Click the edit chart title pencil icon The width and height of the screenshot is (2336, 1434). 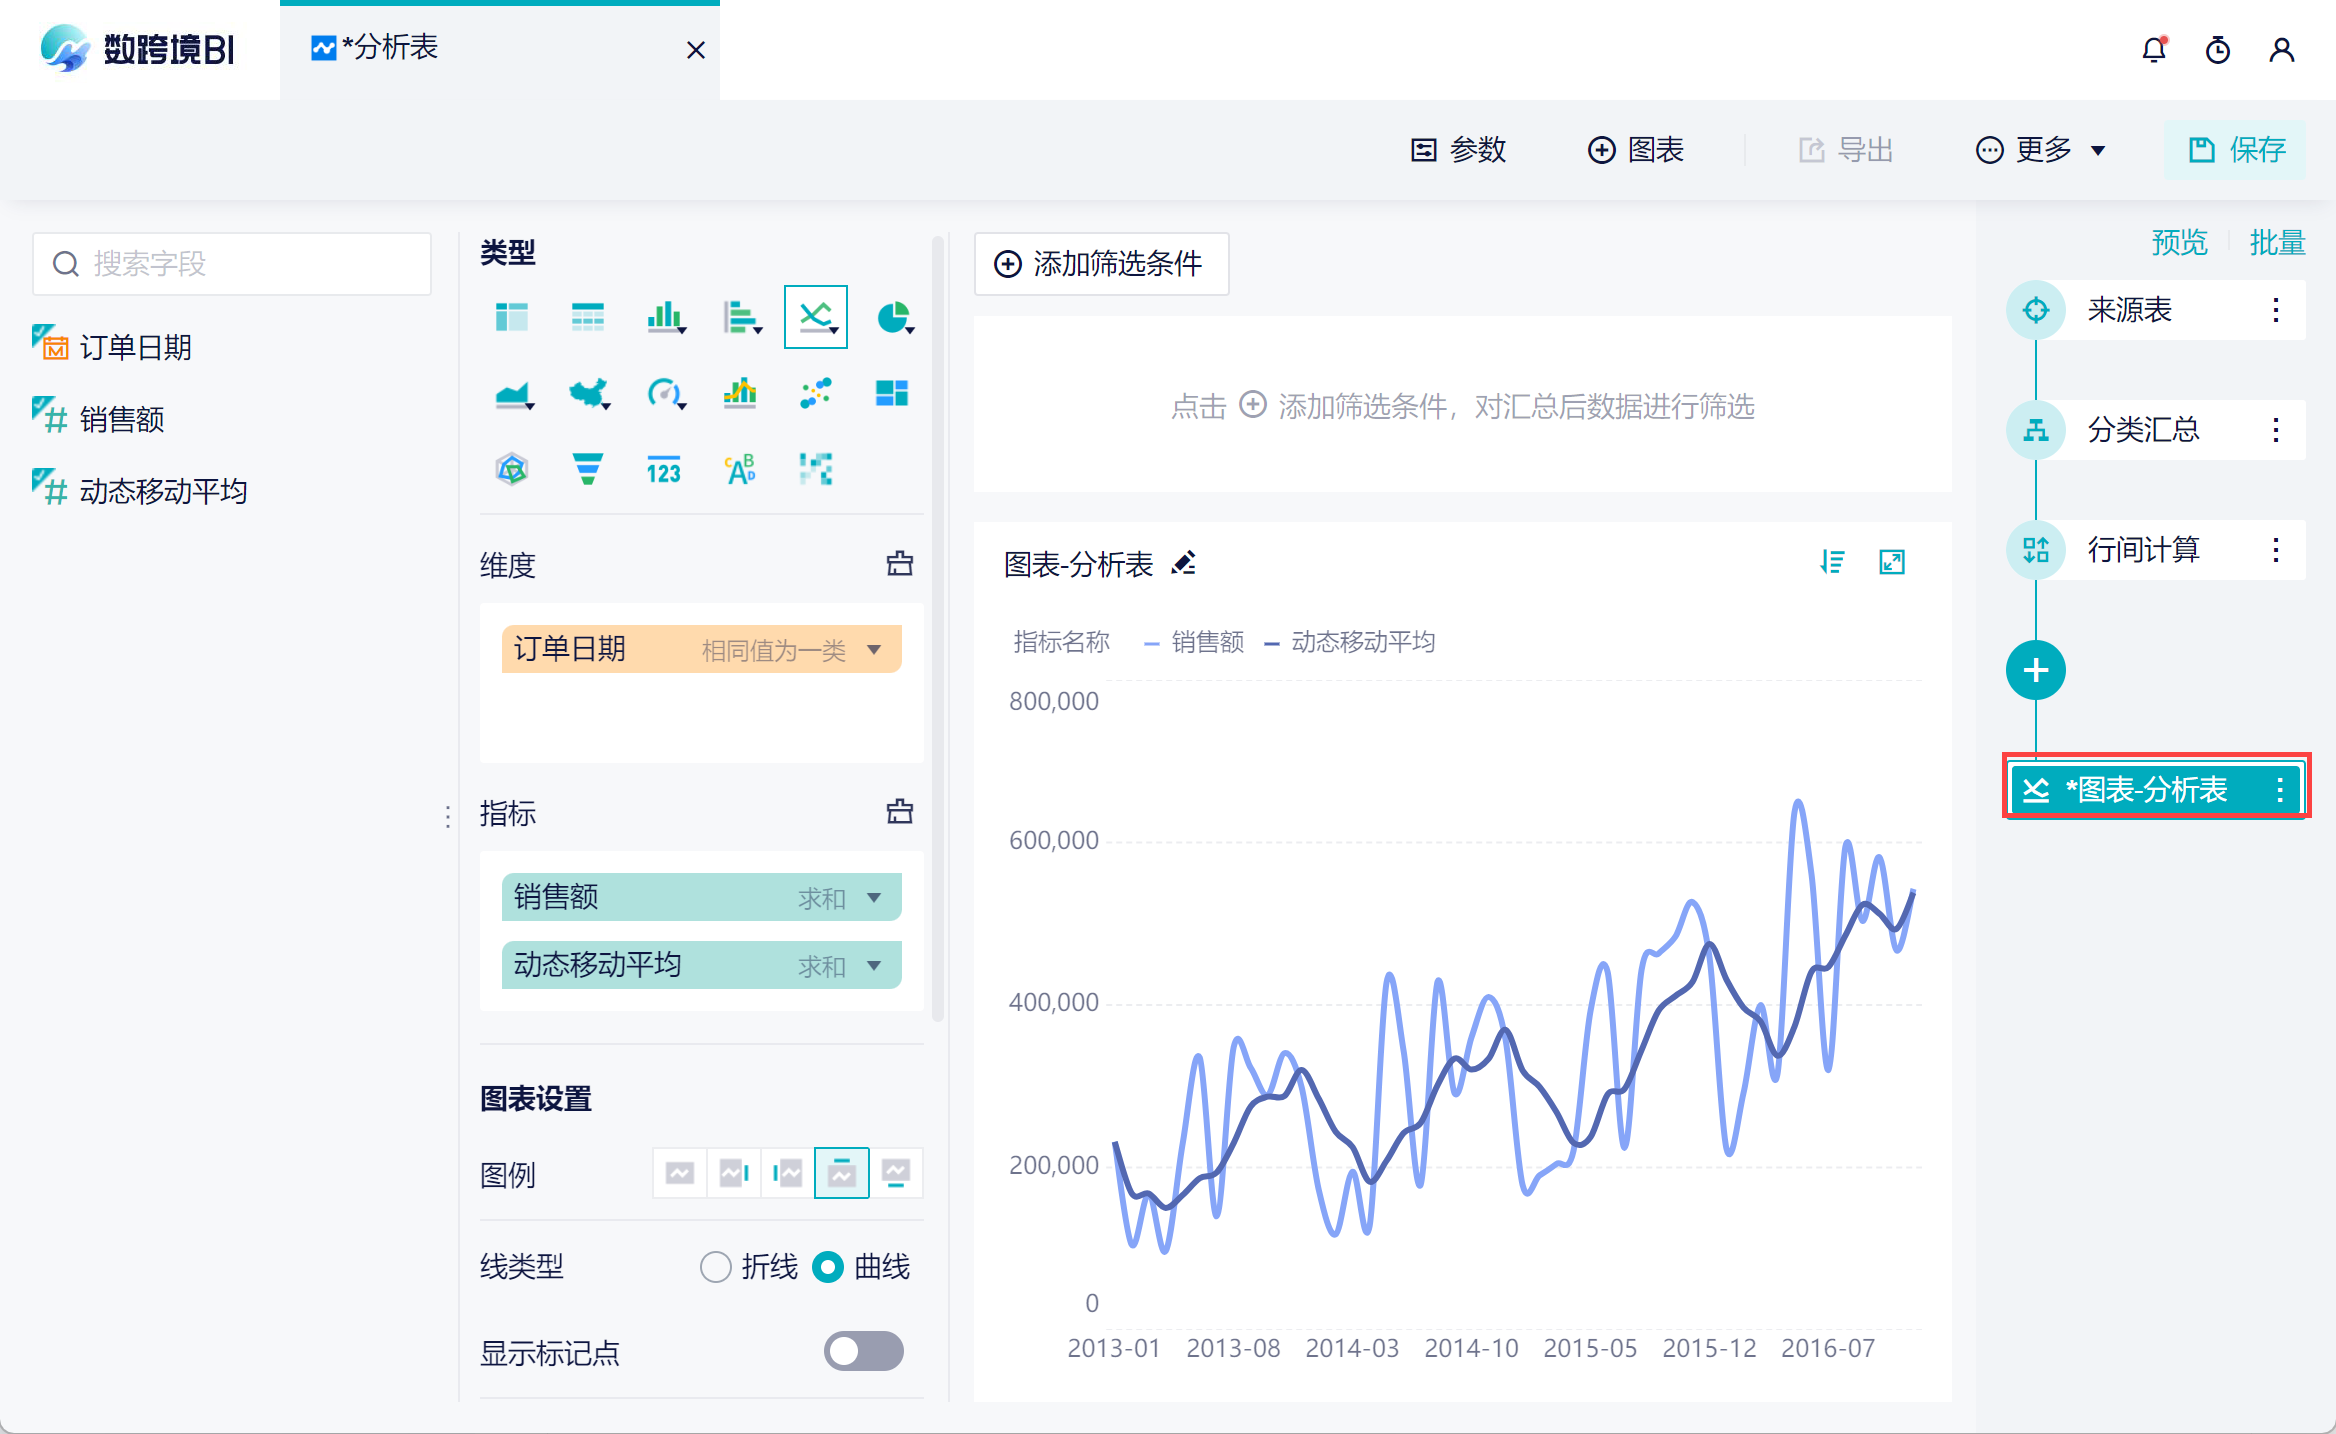point(1184,564)
